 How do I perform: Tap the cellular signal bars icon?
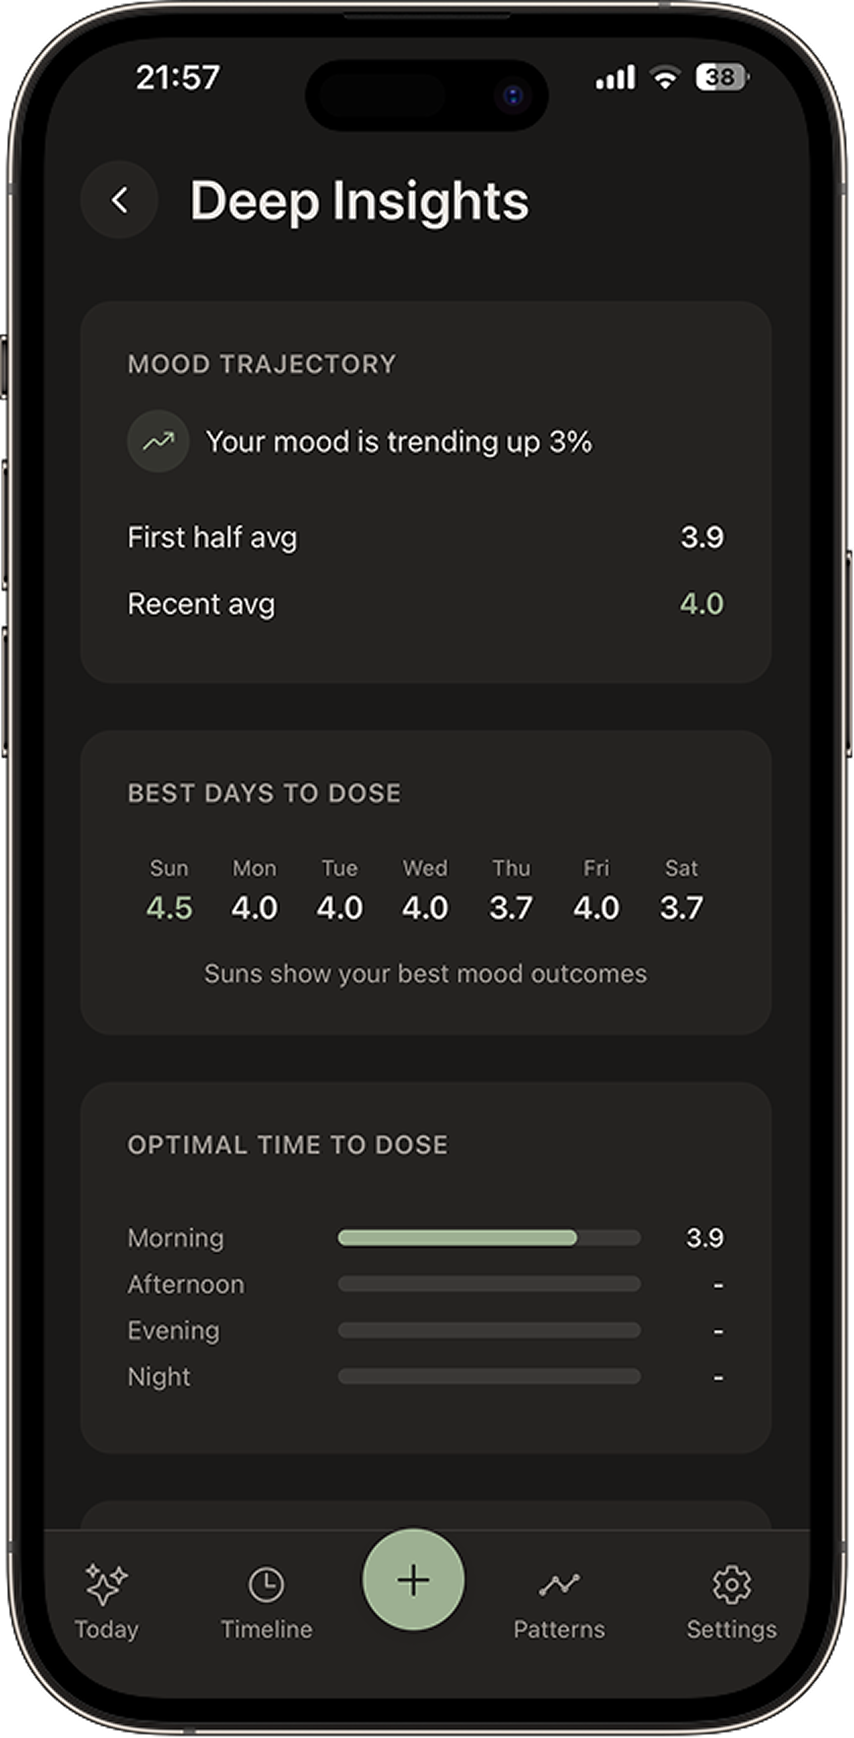pyautogui.click(x=614, y=76)
